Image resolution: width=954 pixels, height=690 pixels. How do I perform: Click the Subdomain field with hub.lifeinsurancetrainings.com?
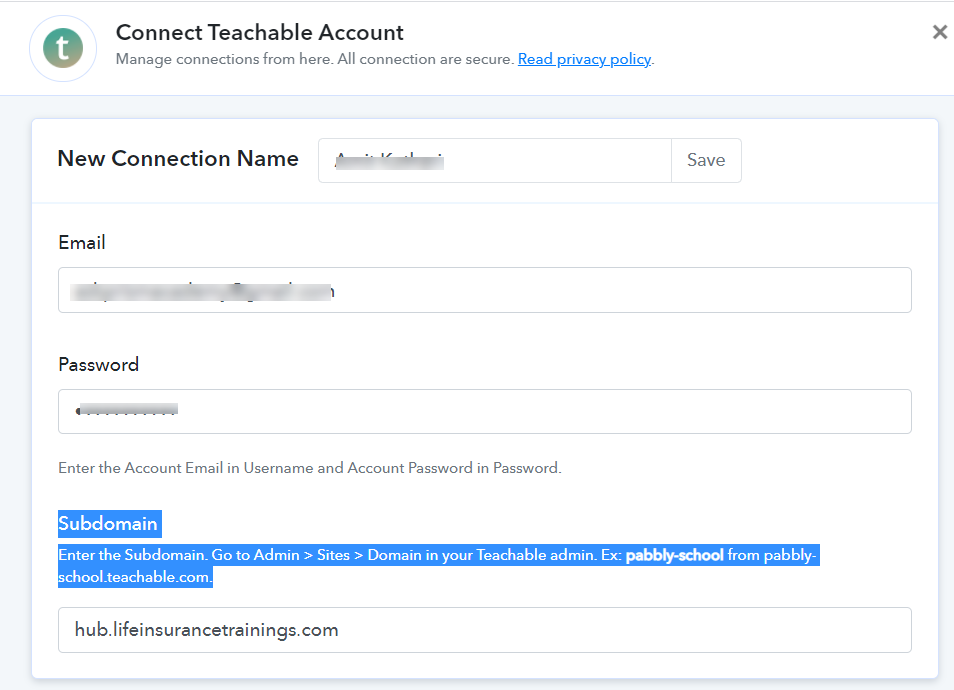point(484,630)
